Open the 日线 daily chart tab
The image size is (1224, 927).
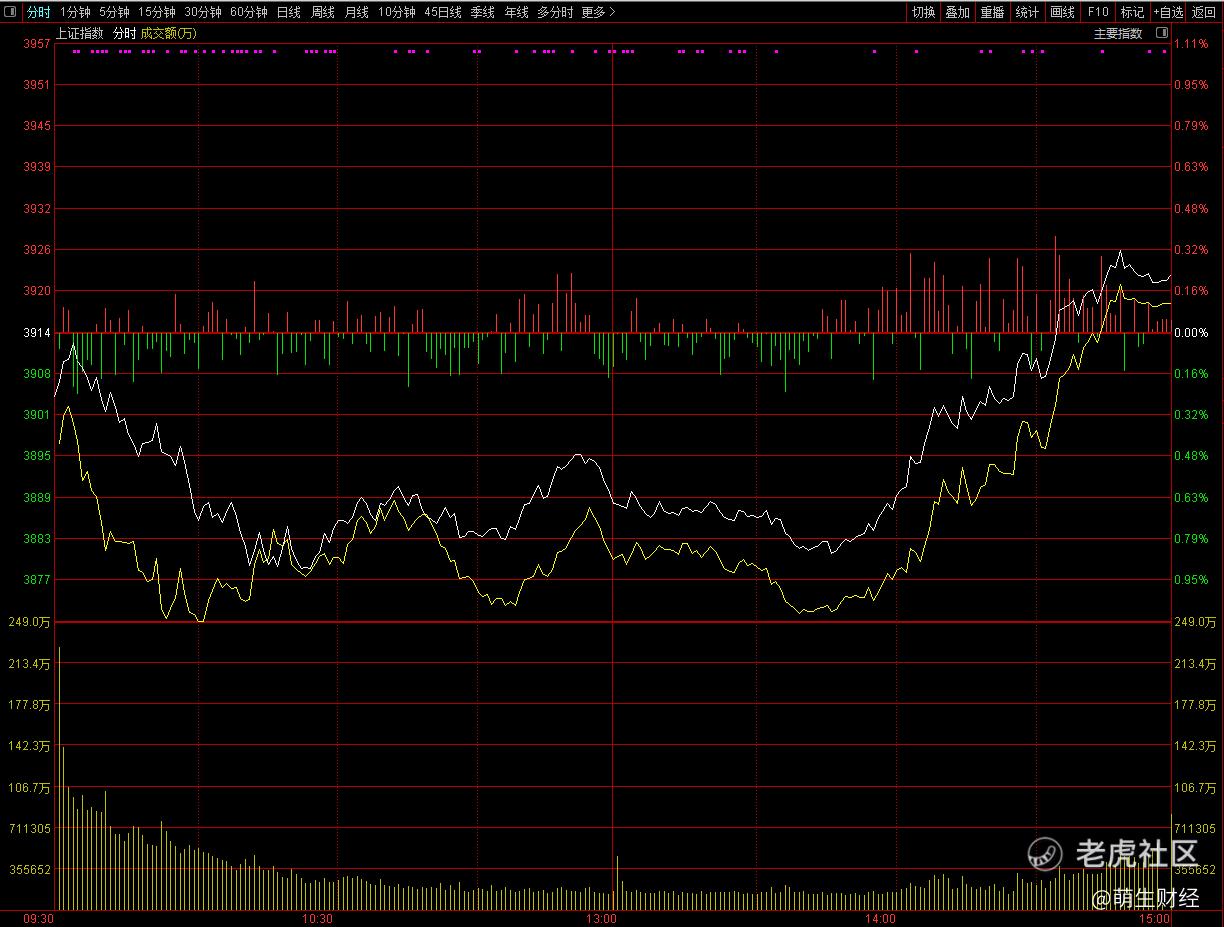pyautogui.click(x=288, y=12)
